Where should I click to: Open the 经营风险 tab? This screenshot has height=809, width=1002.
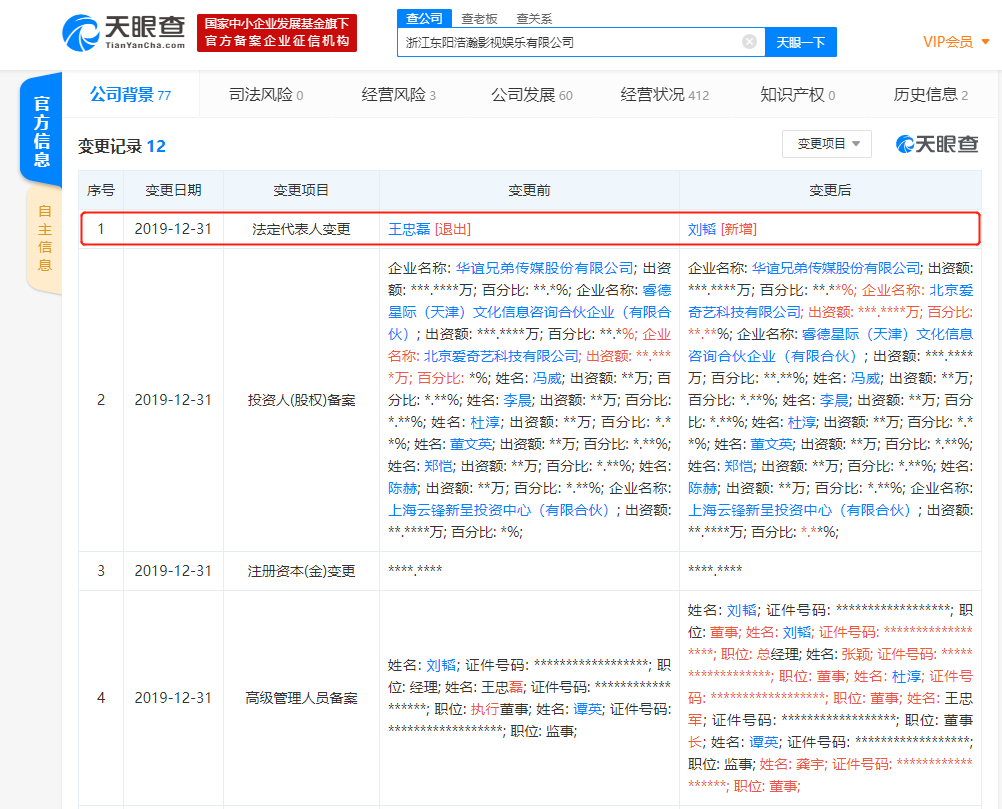(x=396, y=91)
